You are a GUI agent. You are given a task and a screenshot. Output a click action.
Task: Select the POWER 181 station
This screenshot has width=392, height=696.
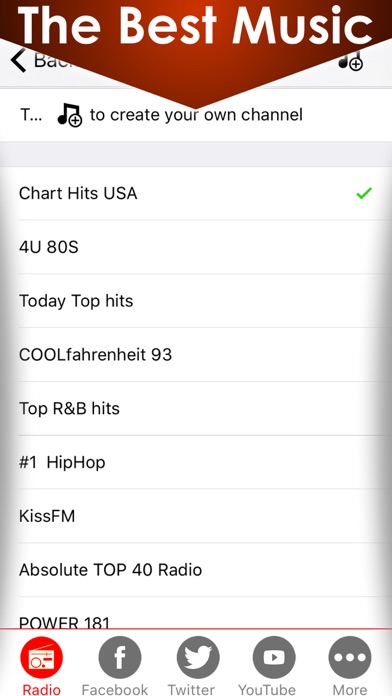pos(196,613)
